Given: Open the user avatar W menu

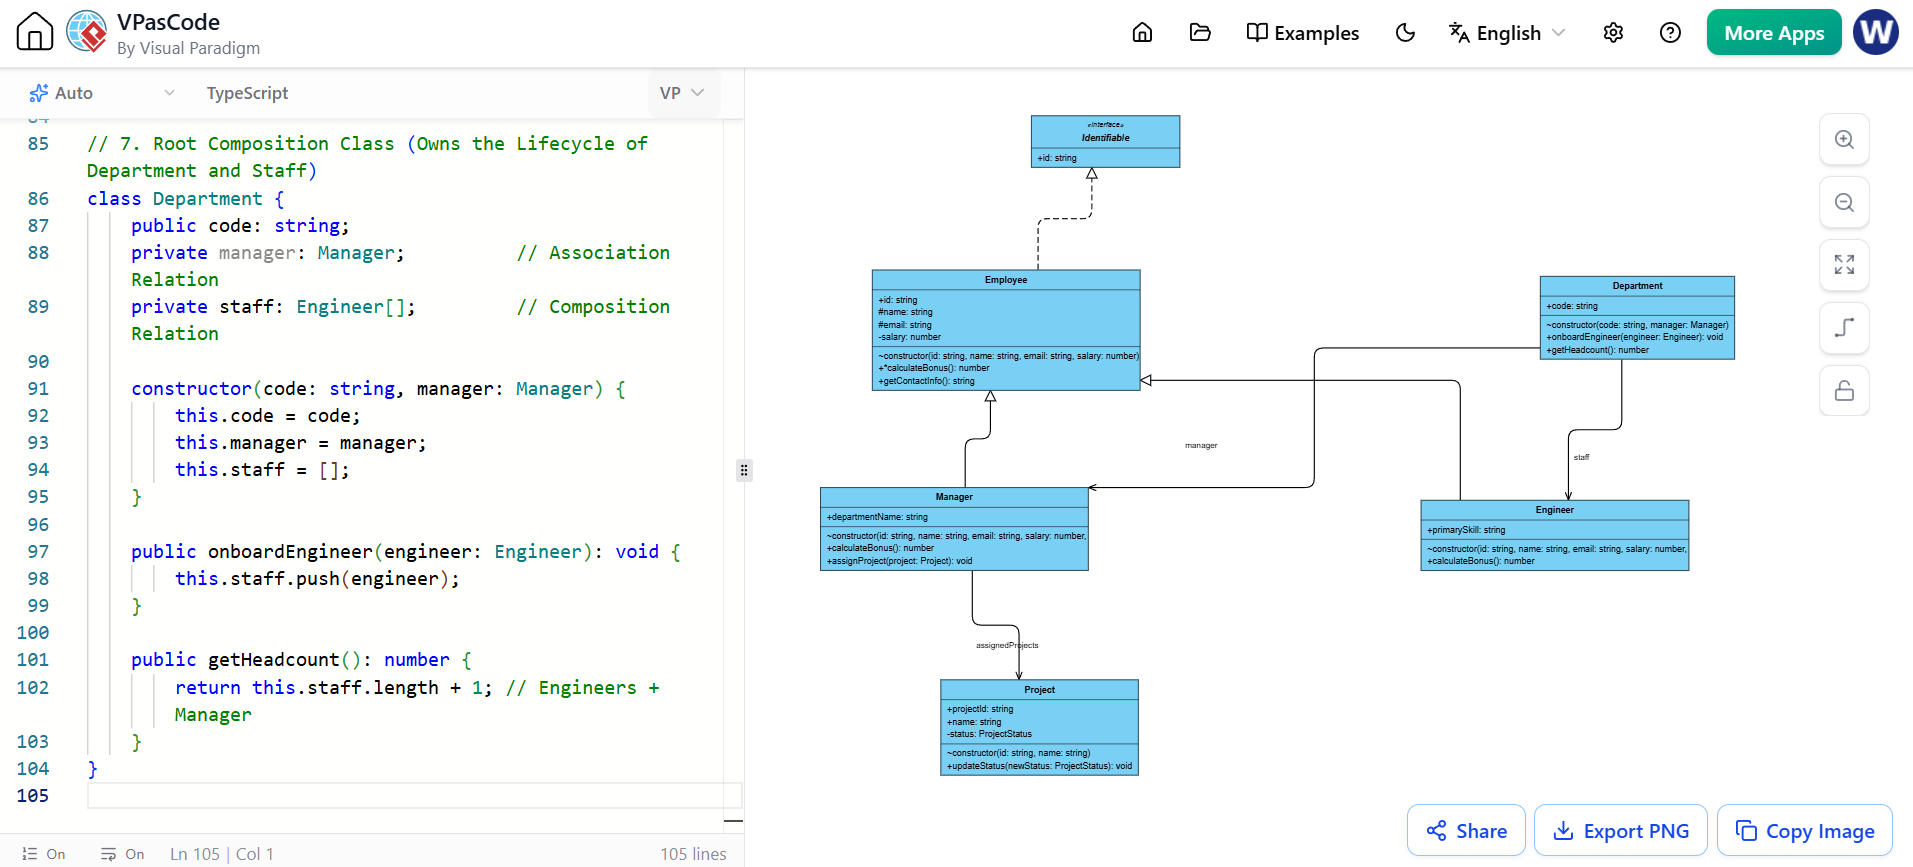Looking at the screenshot, I should [x=1876, y=32].
